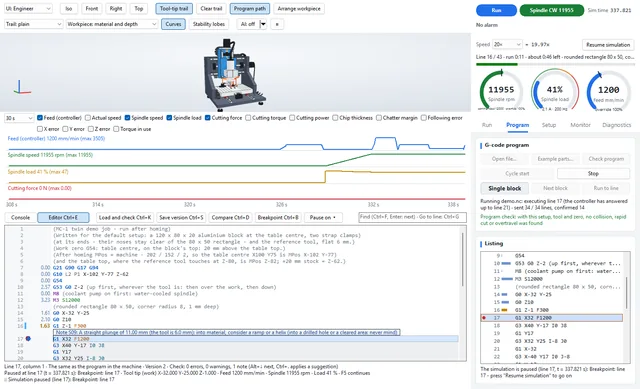This screenshot has width=640, height=389.
Task: Click the Feed mm/min gauge
Action: point(608,91)
